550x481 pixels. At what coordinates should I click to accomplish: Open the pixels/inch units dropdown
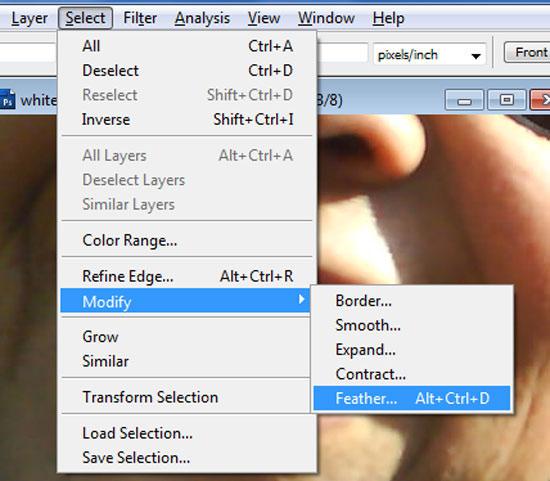[x=430, y=54]
